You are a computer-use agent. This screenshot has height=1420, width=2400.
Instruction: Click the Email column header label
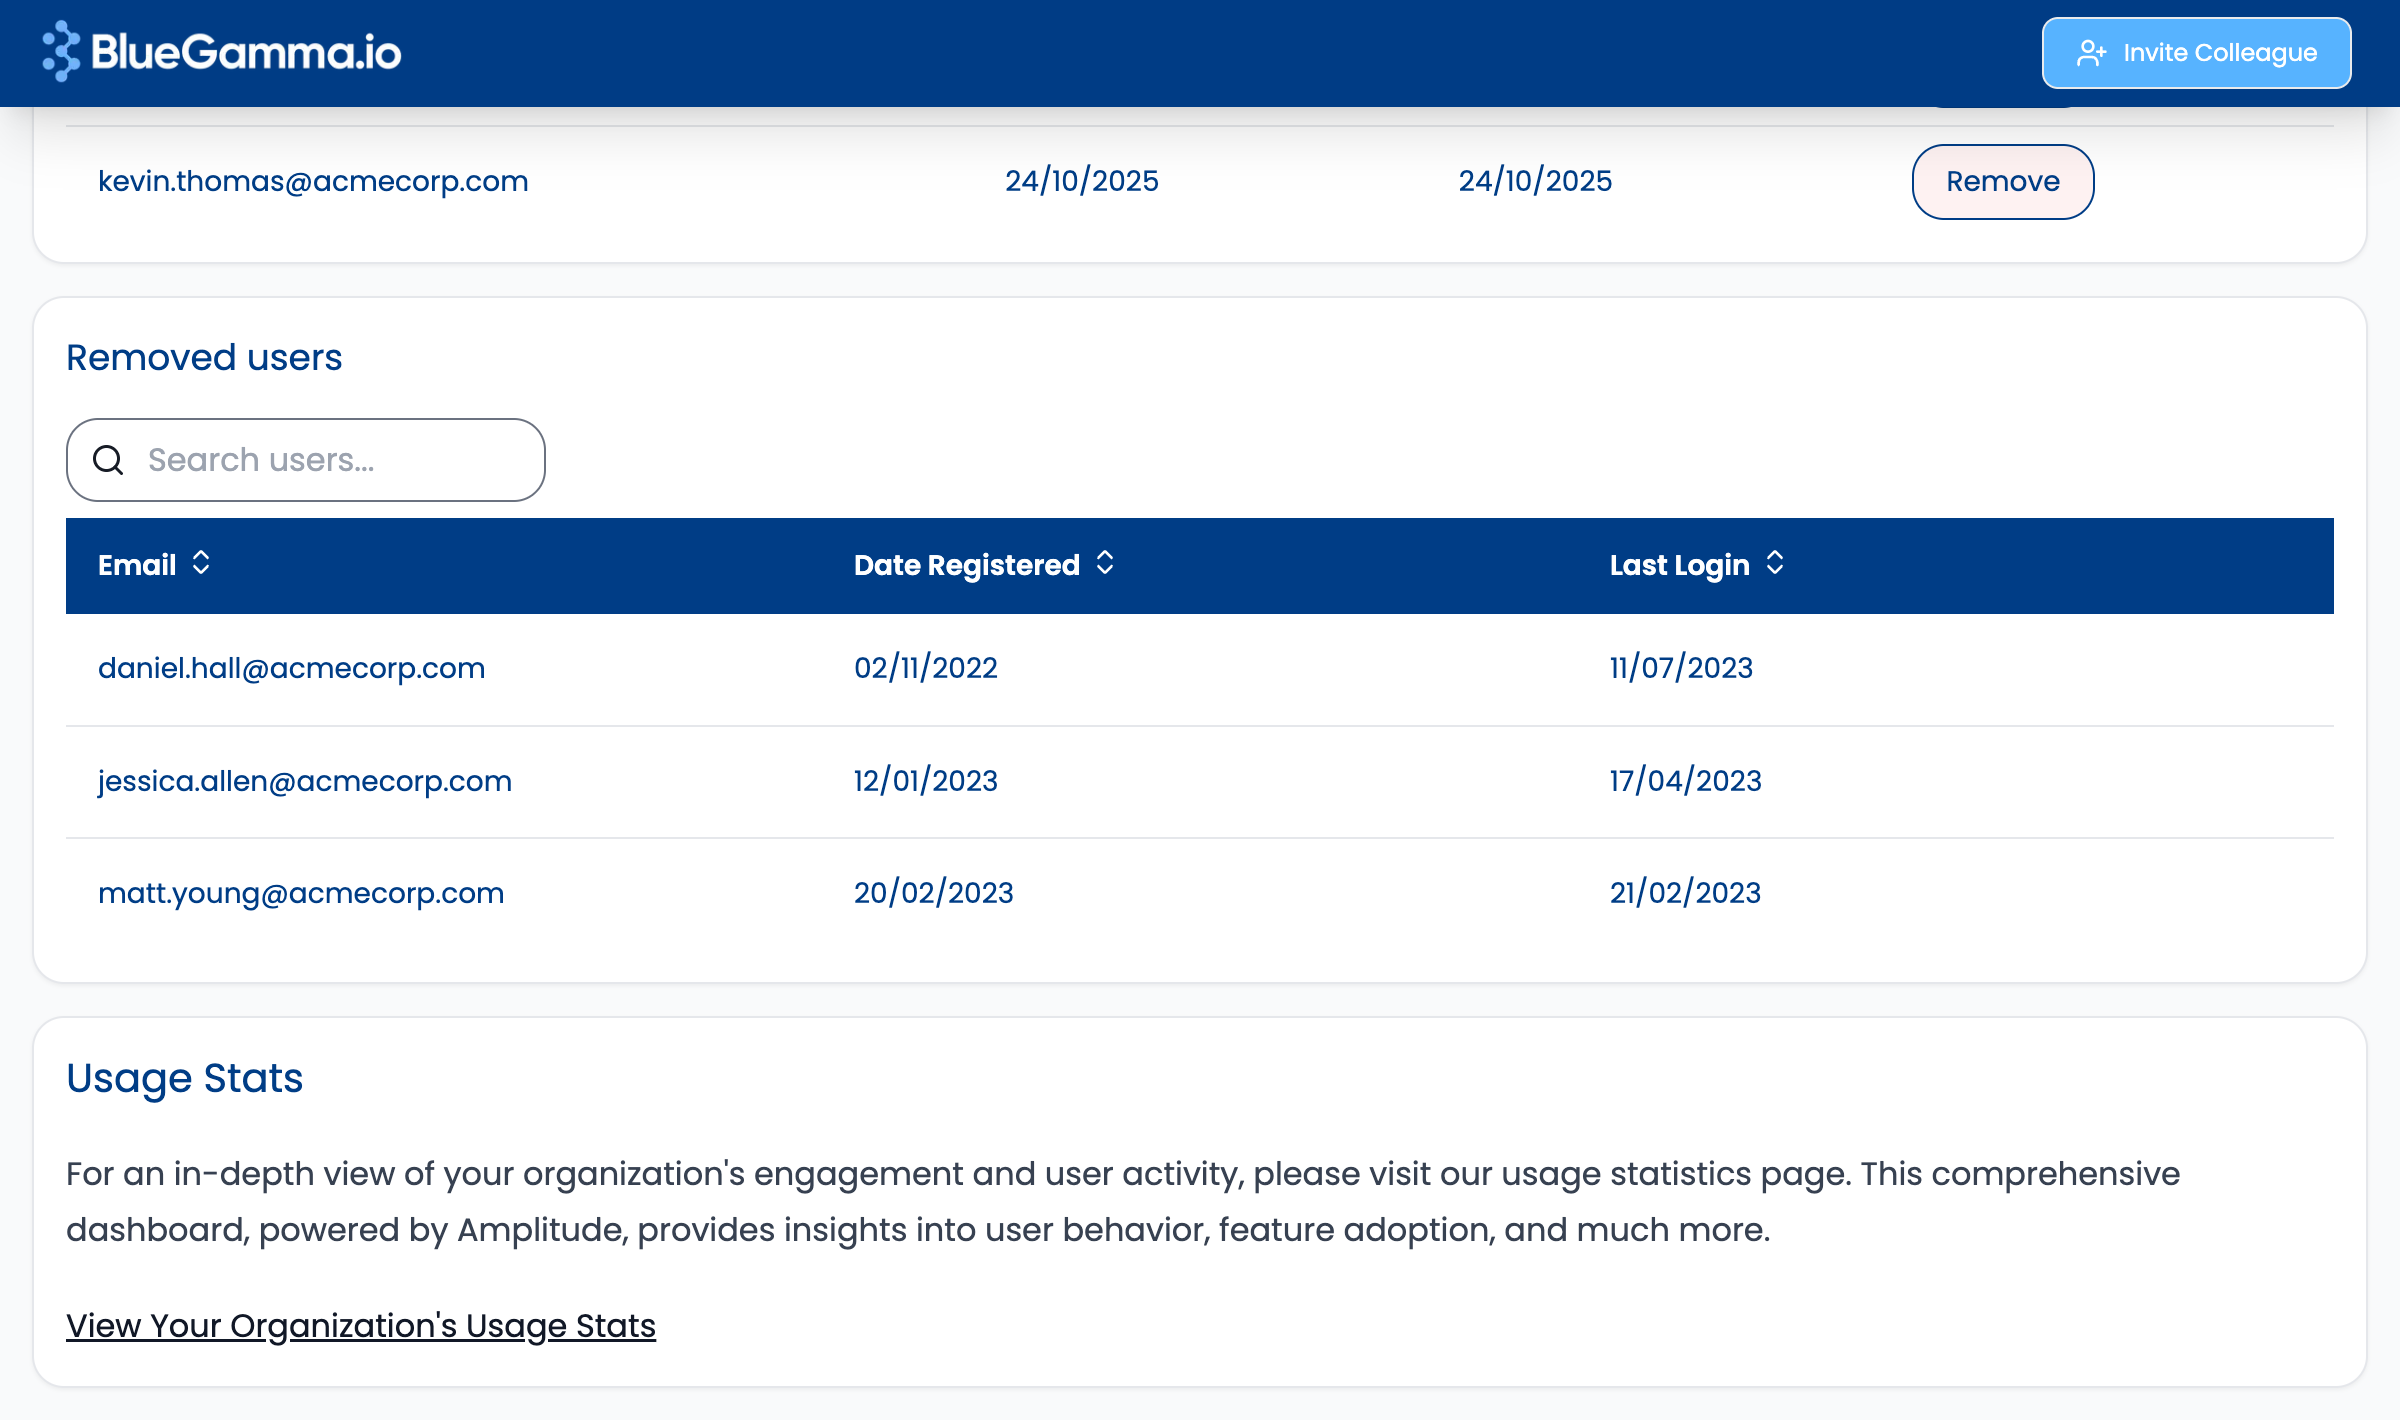pyautogui.click(x=137, y=565)
